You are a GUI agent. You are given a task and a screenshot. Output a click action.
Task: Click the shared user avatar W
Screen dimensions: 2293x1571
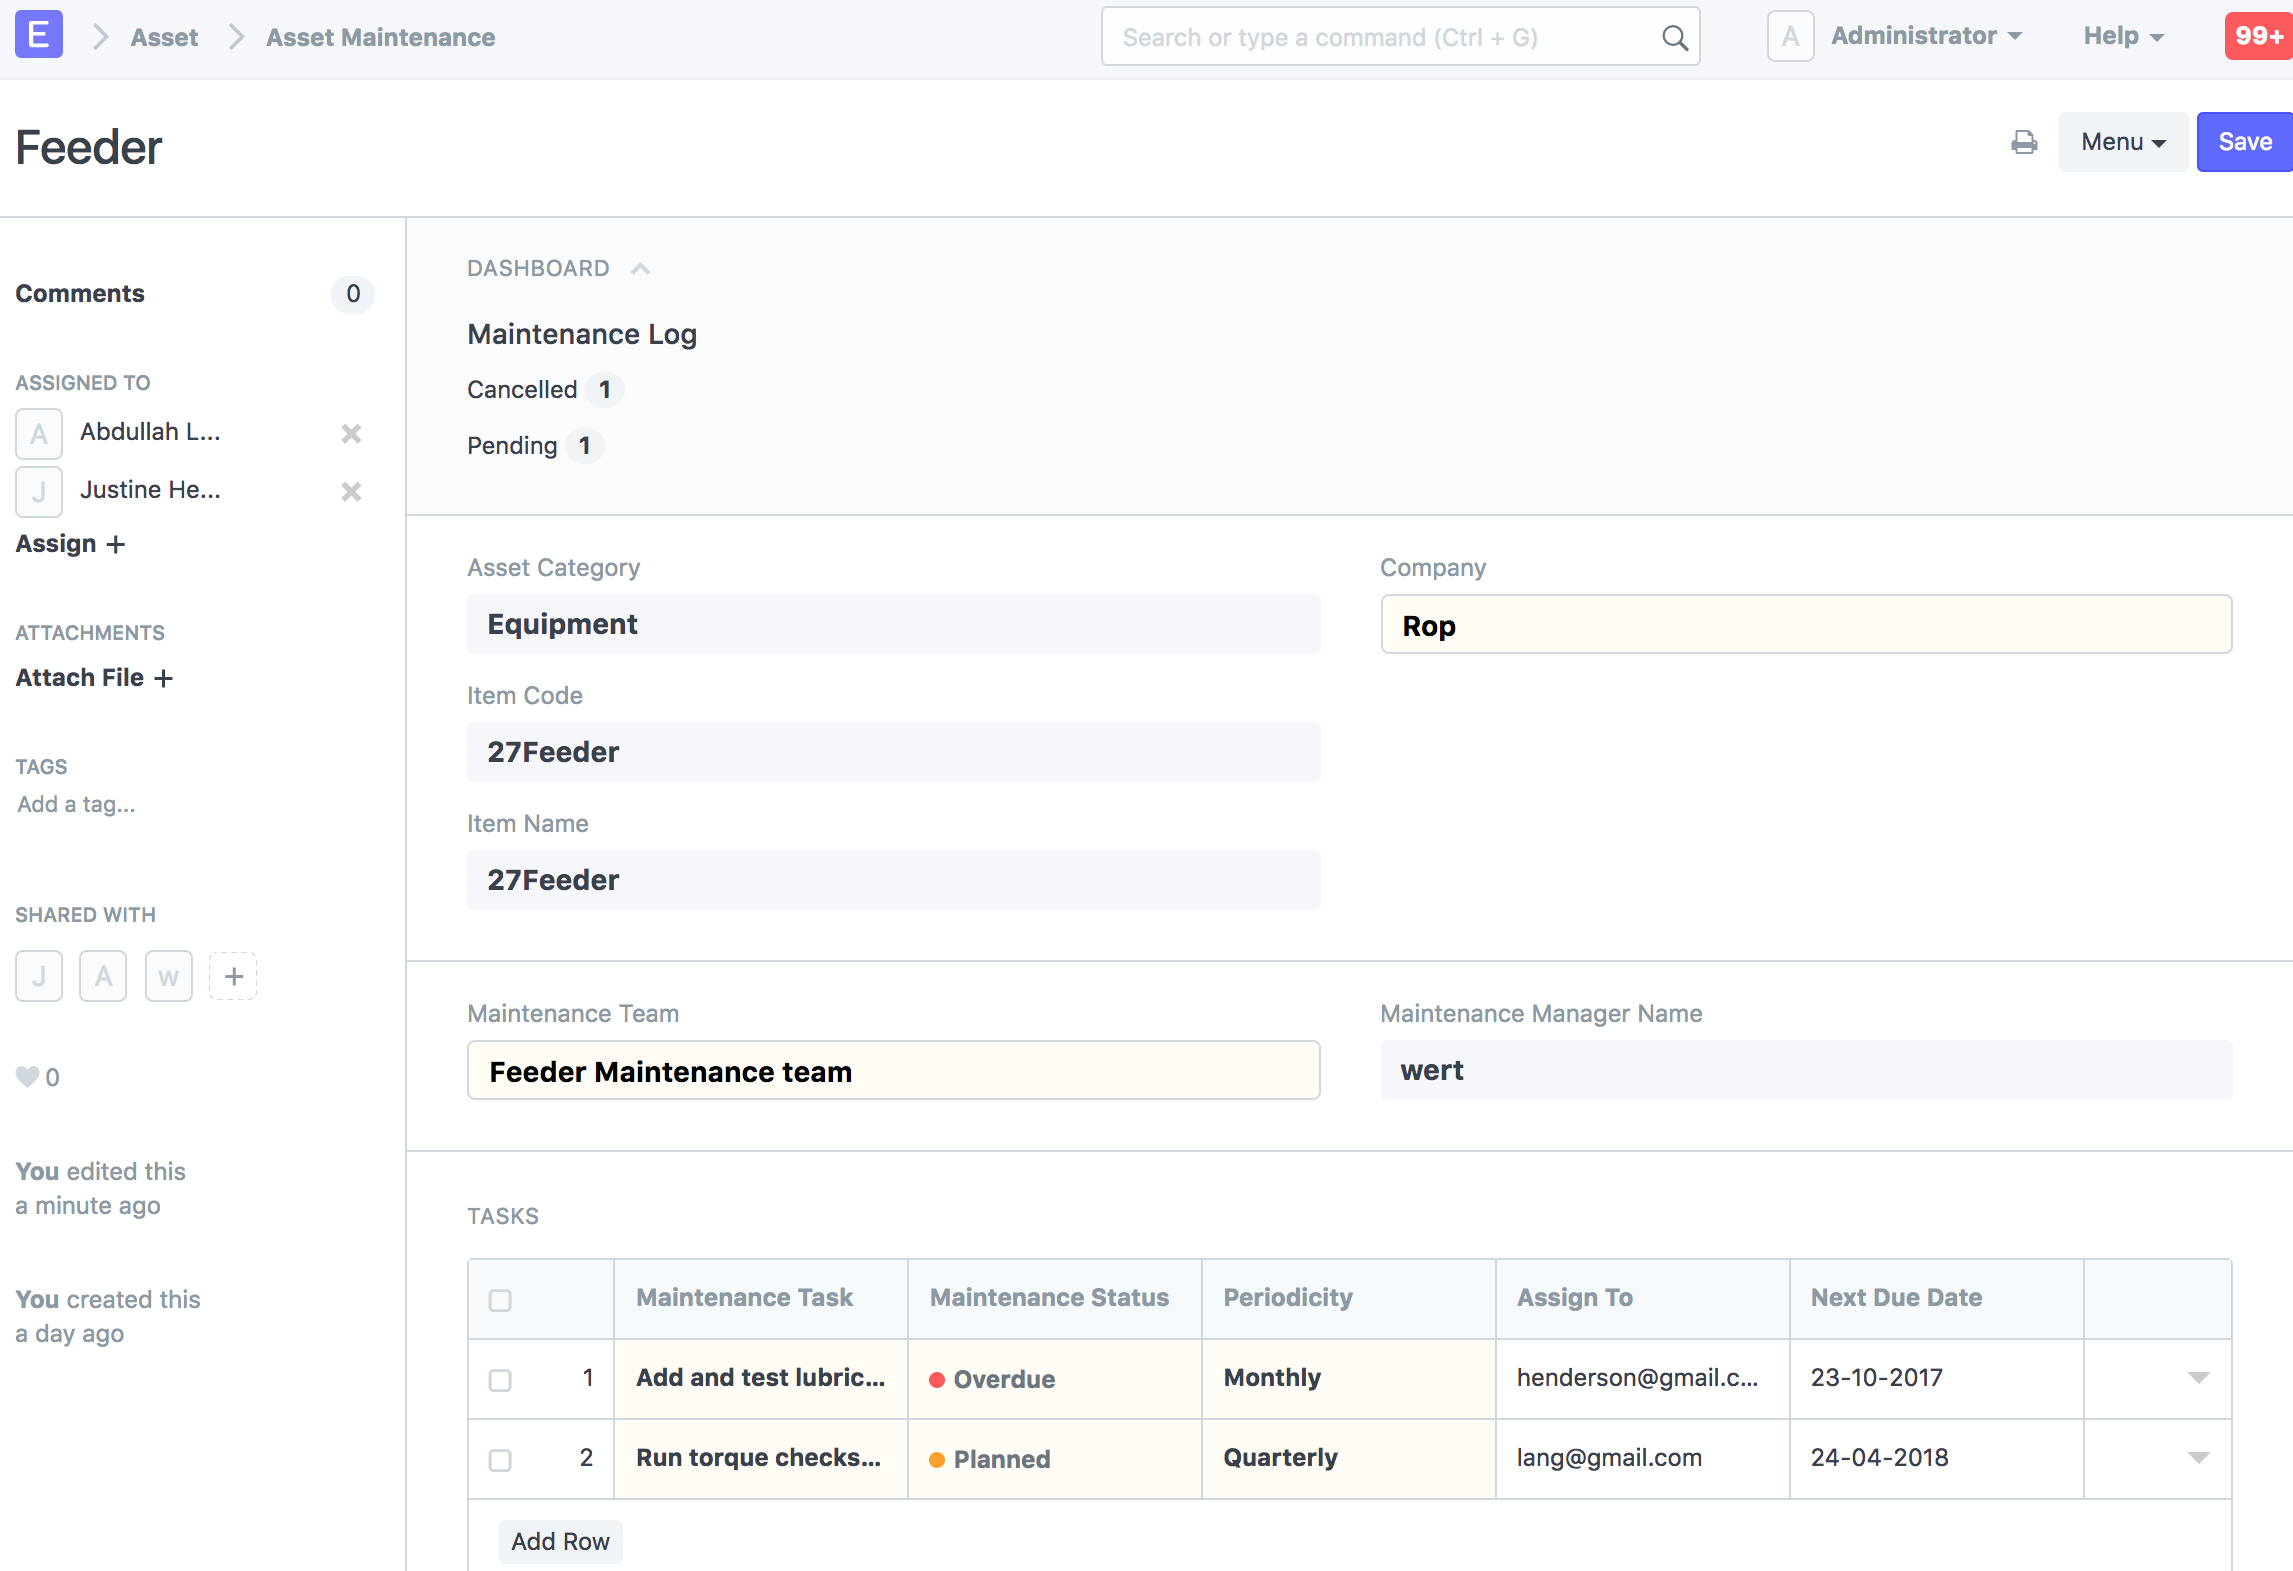(168, 976)
